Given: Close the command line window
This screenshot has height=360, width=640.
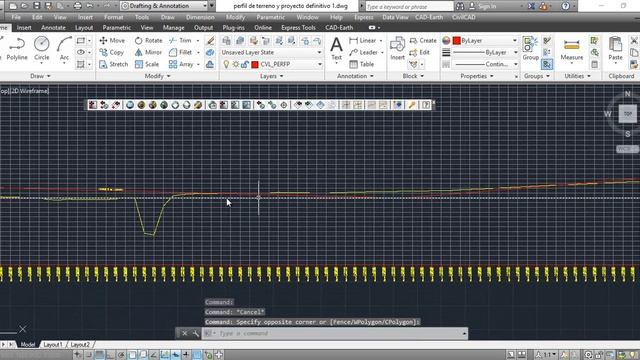Looking at the screenshot, I should click(184, 333).
